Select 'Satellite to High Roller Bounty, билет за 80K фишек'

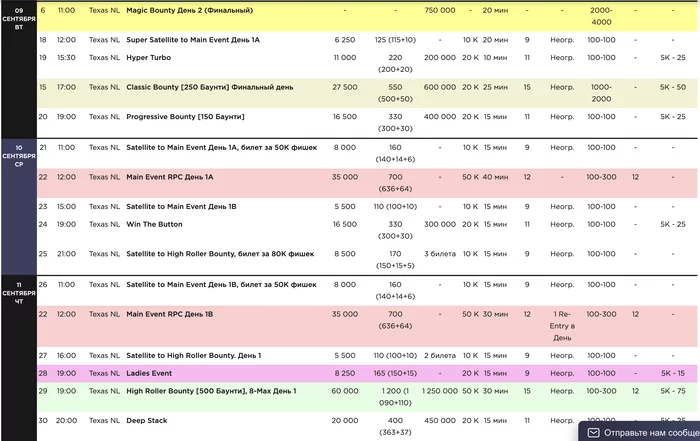point(220,254)
